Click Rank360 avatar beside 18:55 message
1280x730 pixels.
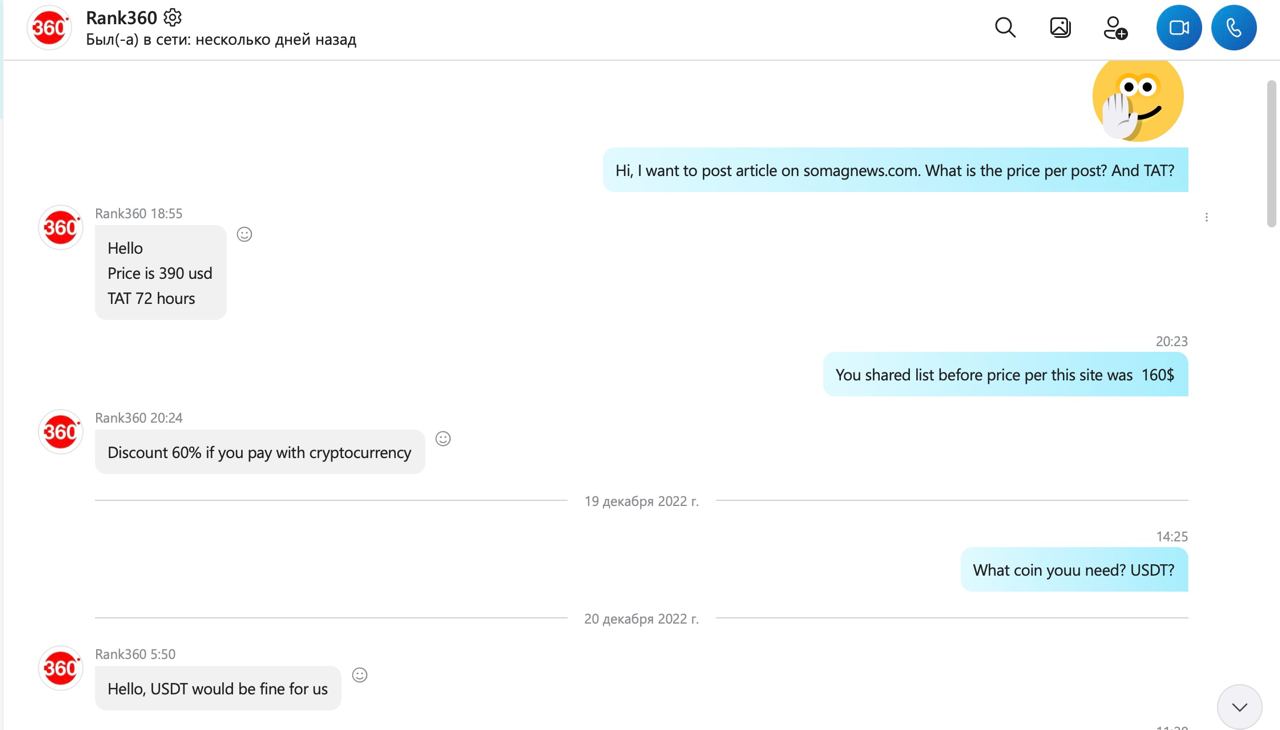[60, 227]
